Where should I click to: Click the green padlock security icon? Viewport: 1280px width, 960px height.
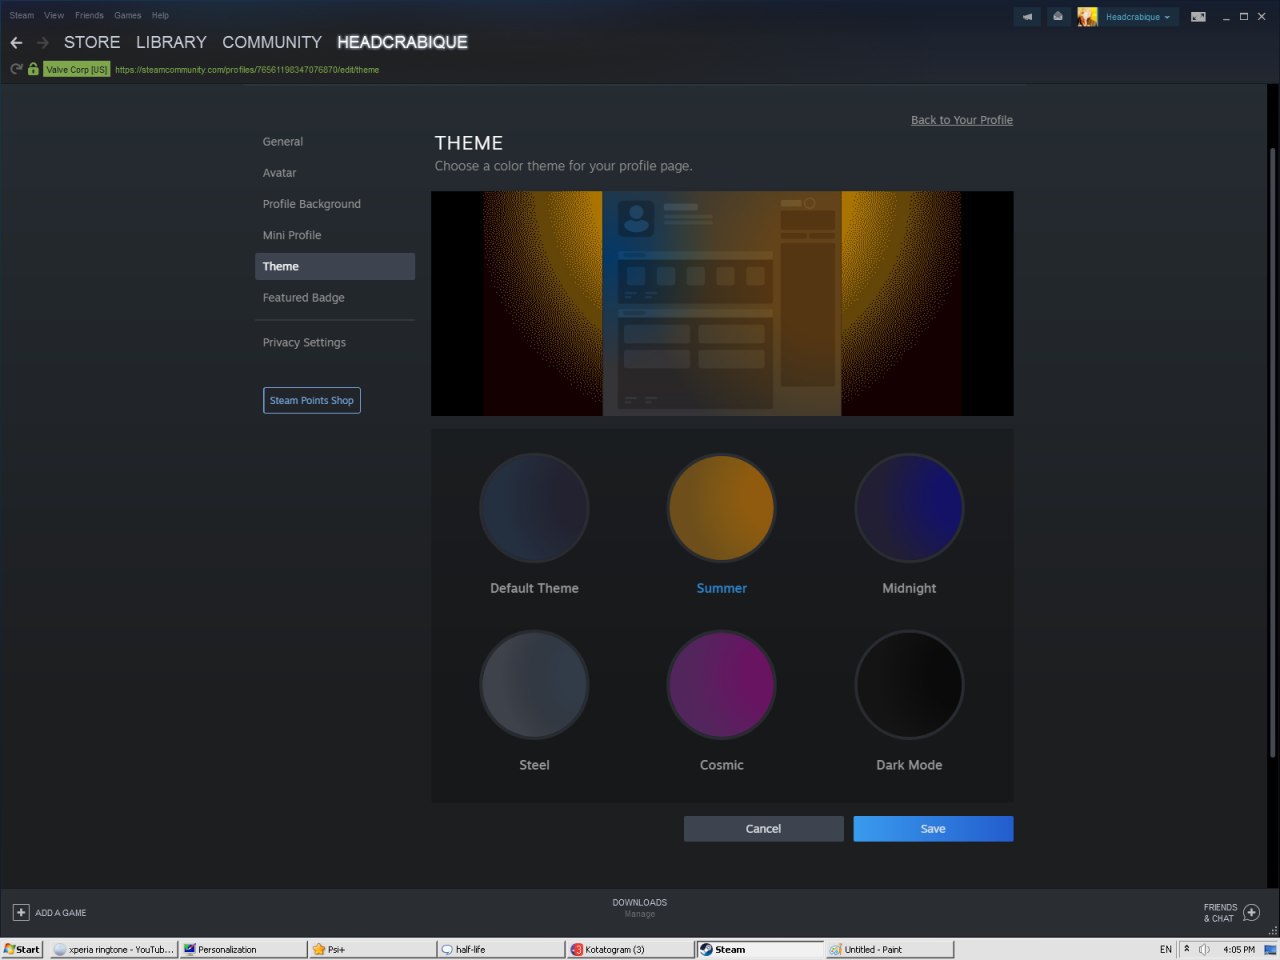pos(33,69)
